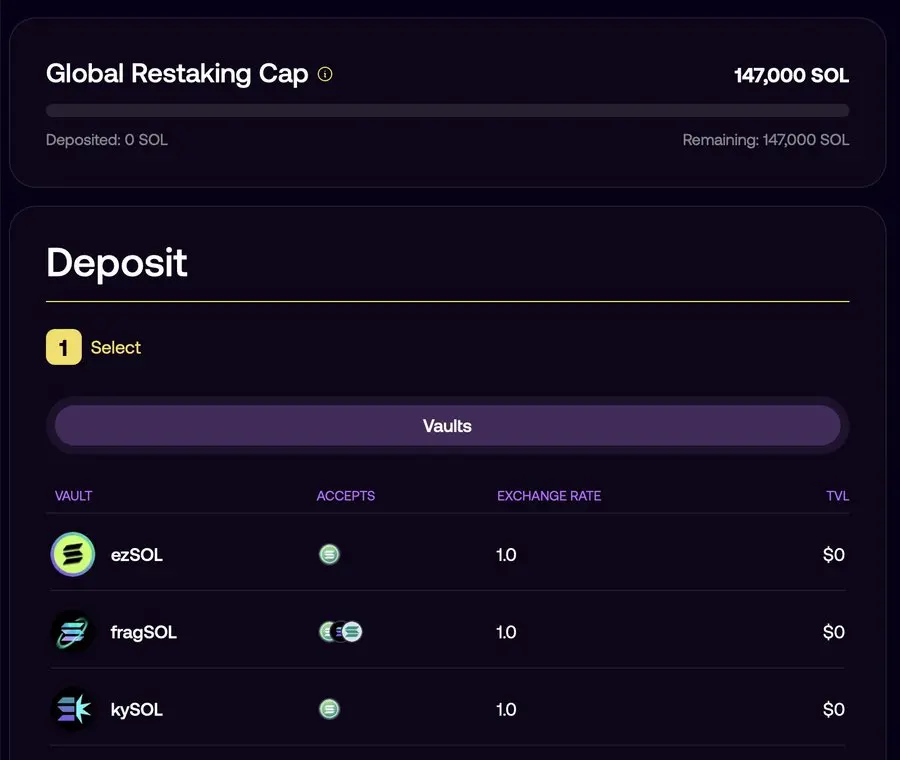
Task: Click the stacked accepted token icons for fragSOL
Action: click(340, 632)
